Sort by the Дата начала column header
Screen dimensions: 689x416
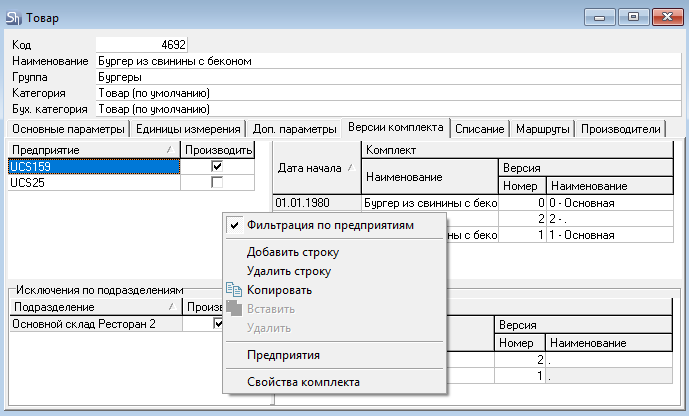click(315, 168)
